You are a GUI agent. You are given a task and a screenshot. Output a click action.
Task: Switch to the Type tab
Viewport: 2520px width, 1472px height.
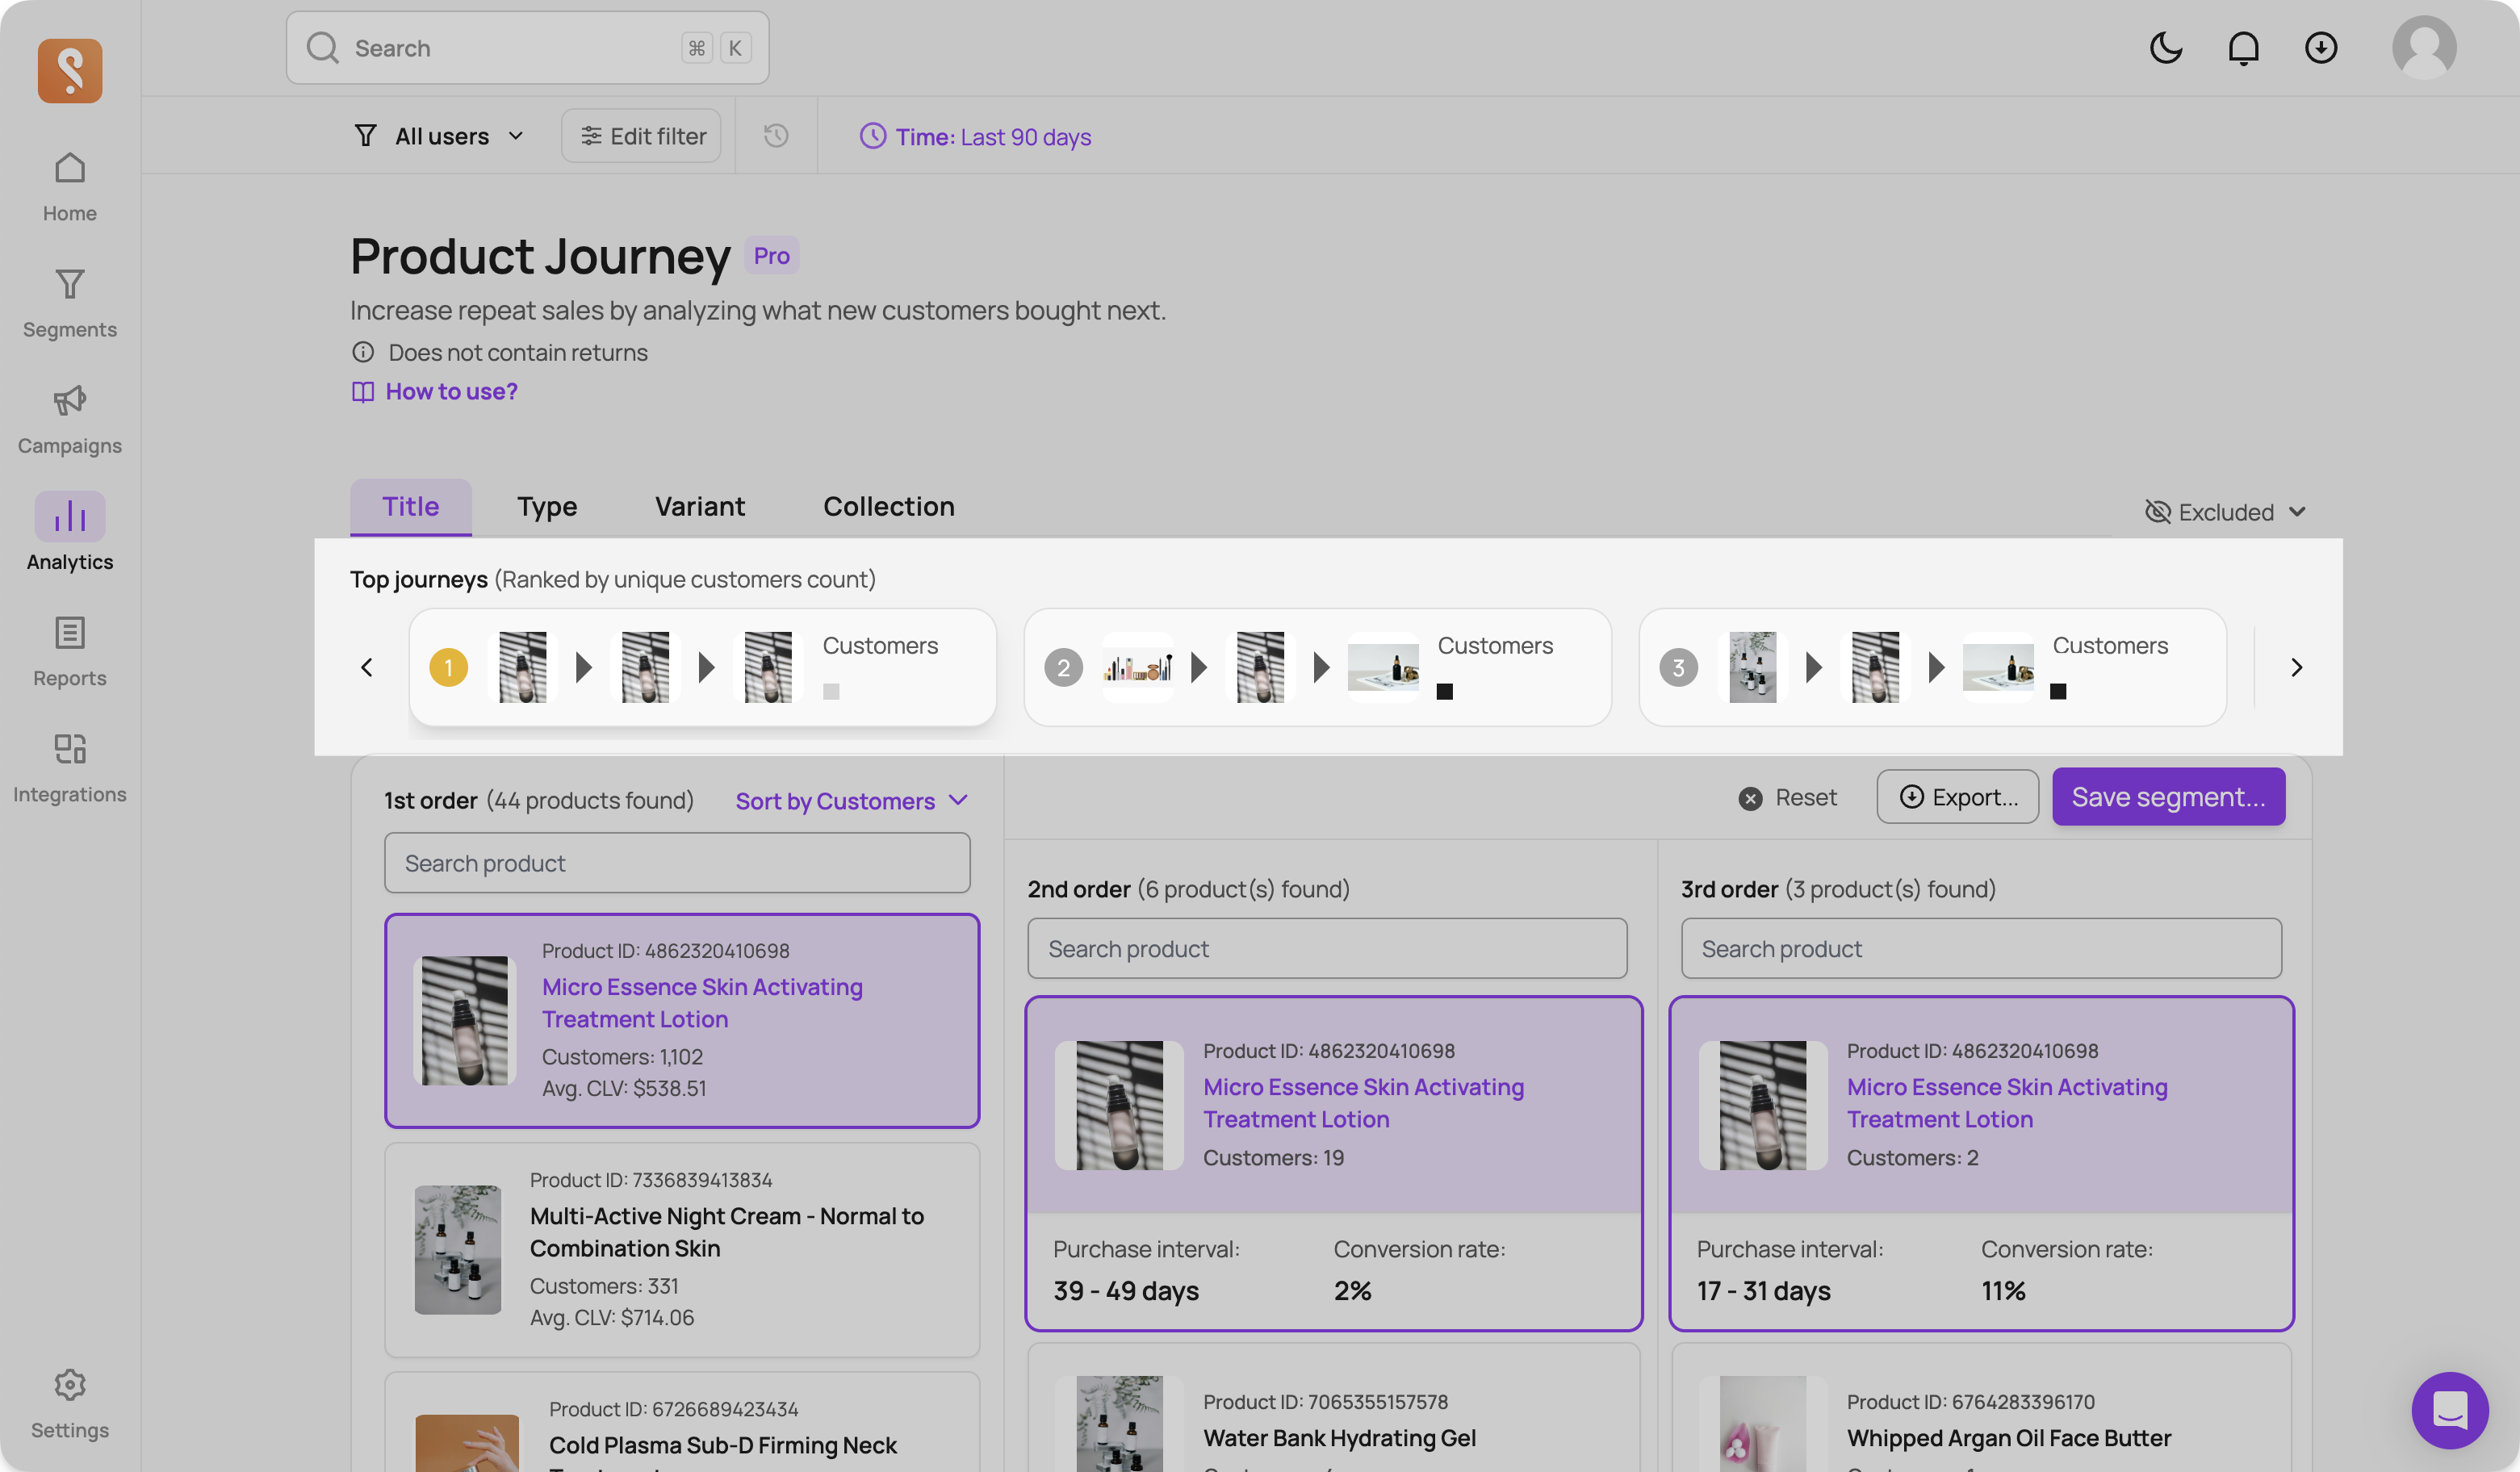coord(547,507)
